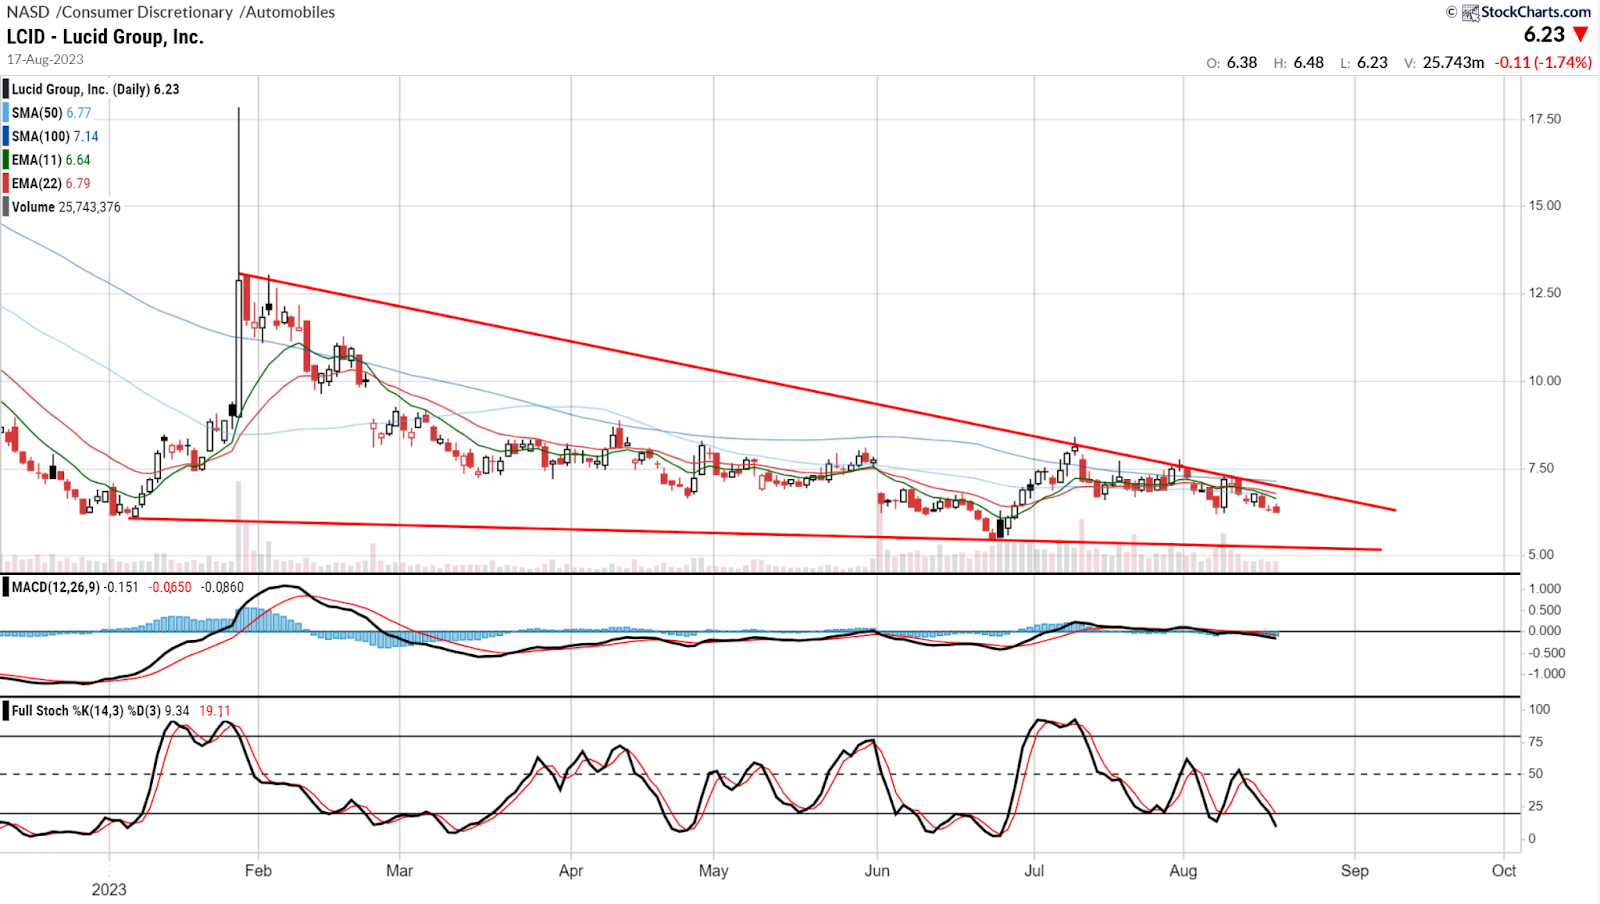Click the Full Stoch %D value 19.11
1600x904 pixels.
coord(214,711)
